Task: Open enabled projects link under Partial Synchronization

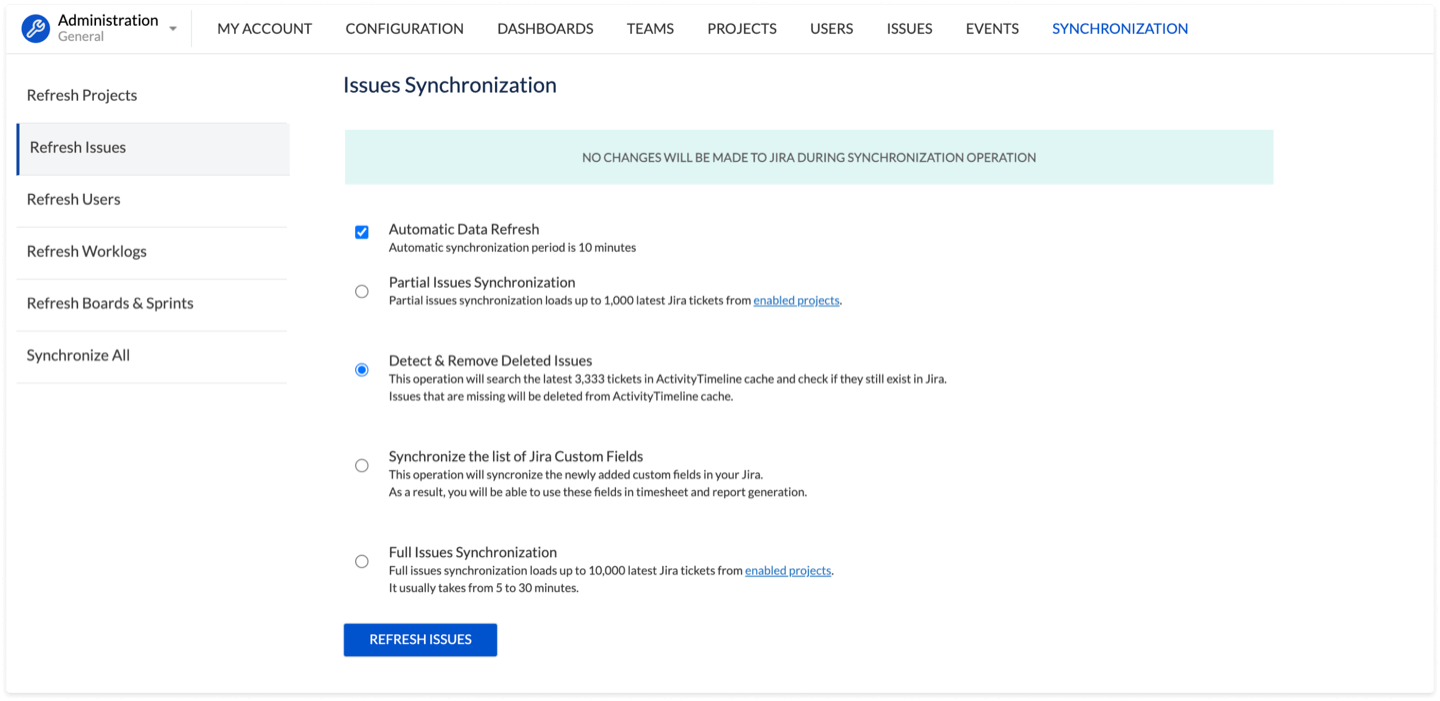Action: pos(796,300)
